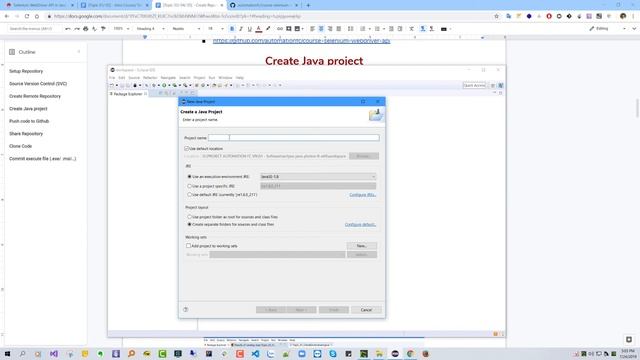Click the Outline panel icon

point(12,52)
